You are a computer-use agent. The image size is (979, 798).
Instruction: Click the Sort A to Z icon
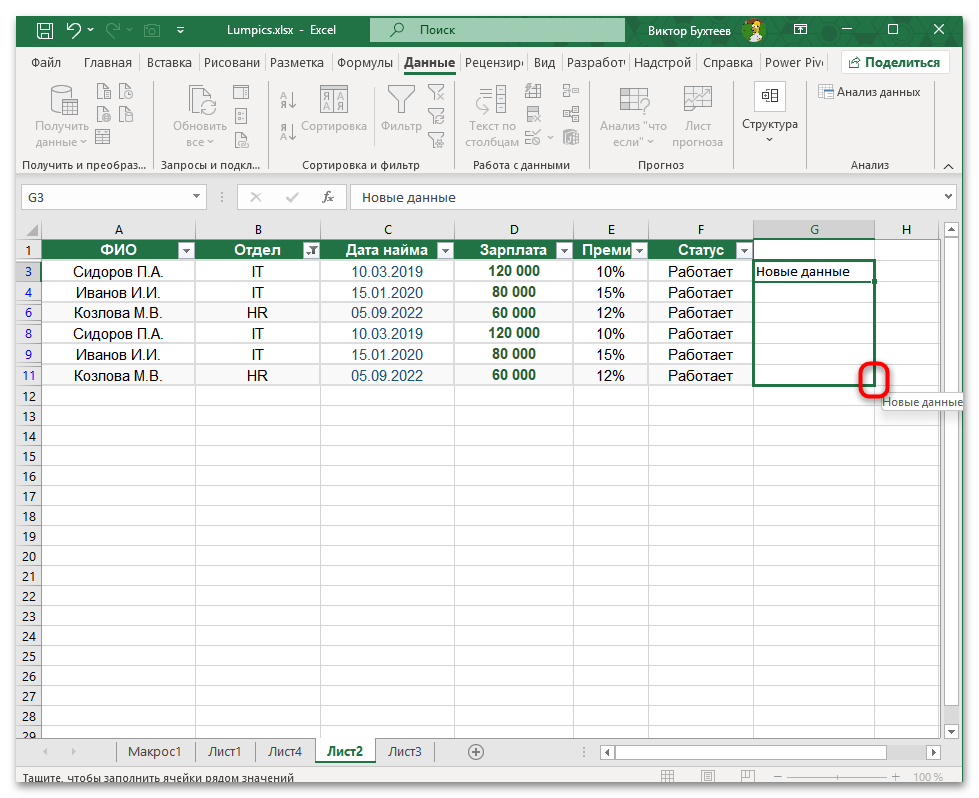tap(288, 100)
